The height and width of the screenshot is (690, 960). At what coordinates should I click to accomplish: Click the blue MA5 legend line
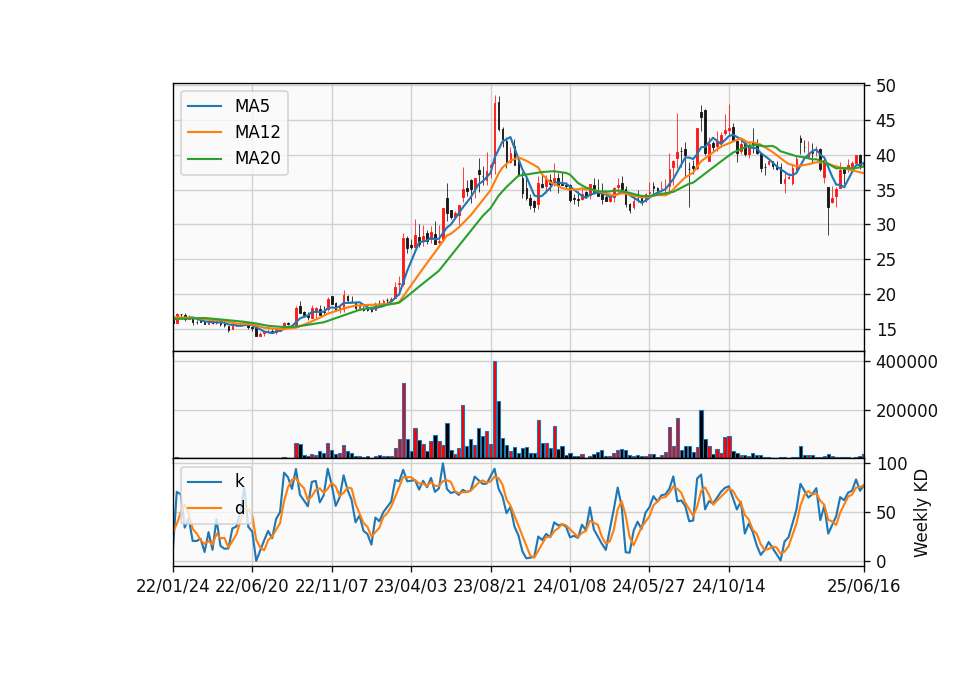click(204, 106)
